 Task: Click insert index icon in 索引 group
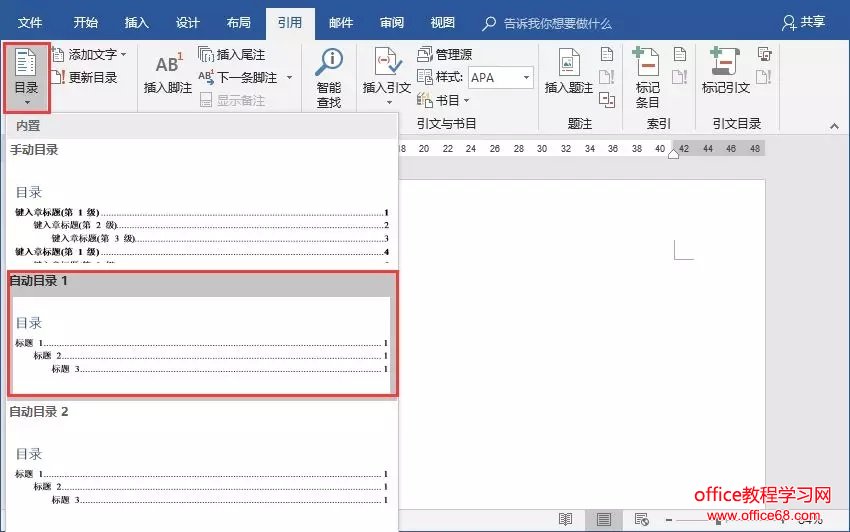[x=680, y=54]
